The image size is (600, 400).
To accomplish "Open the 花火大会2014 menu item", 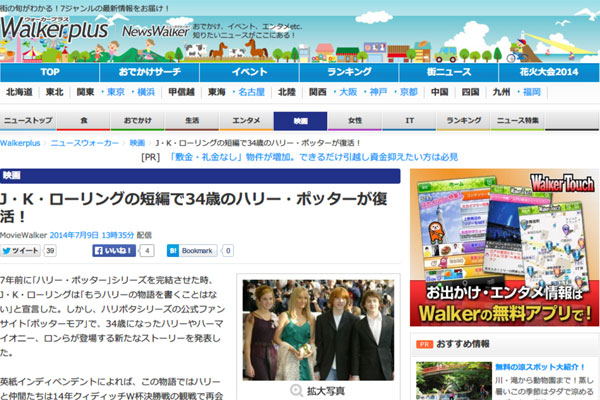I will [549, 72].
